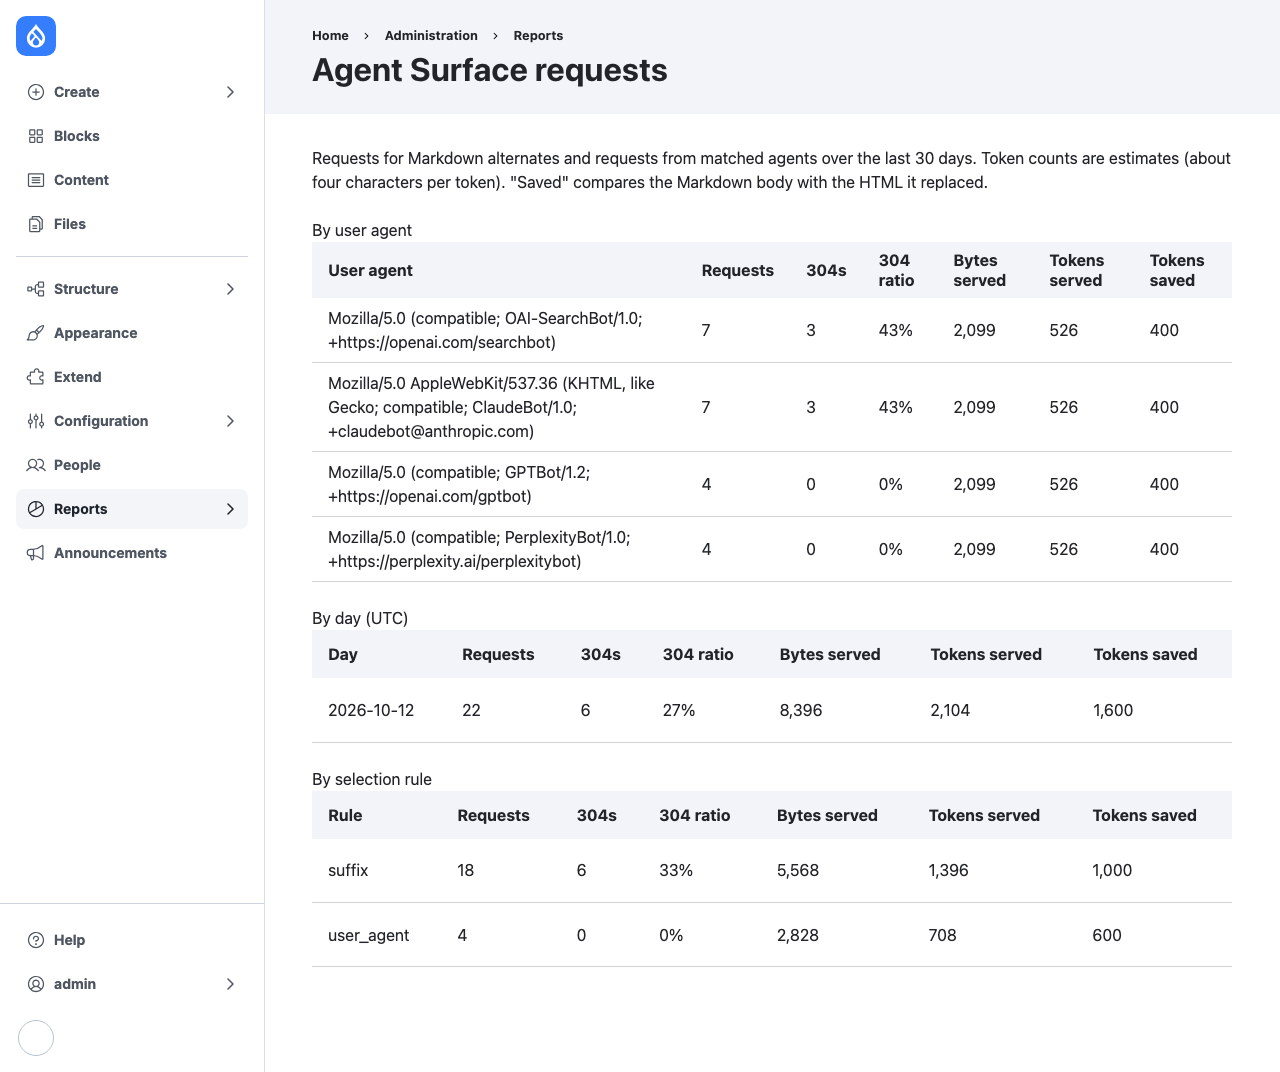1280x1072 pixels.
Task: Open the Announcements sidebar link
Action: tap(132, 553)
